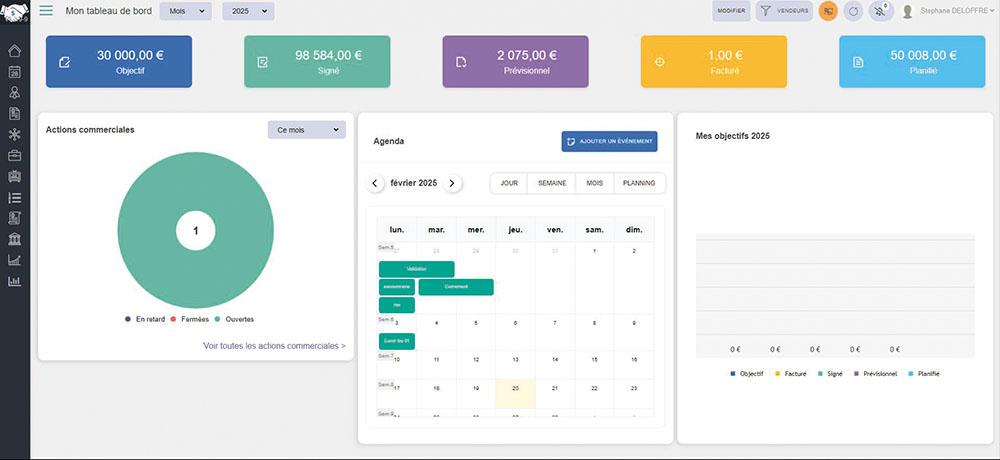The width and height of the screenshot is (1000, 460).
Task: Click the home icon in sidebar
Action: (14, 51)
